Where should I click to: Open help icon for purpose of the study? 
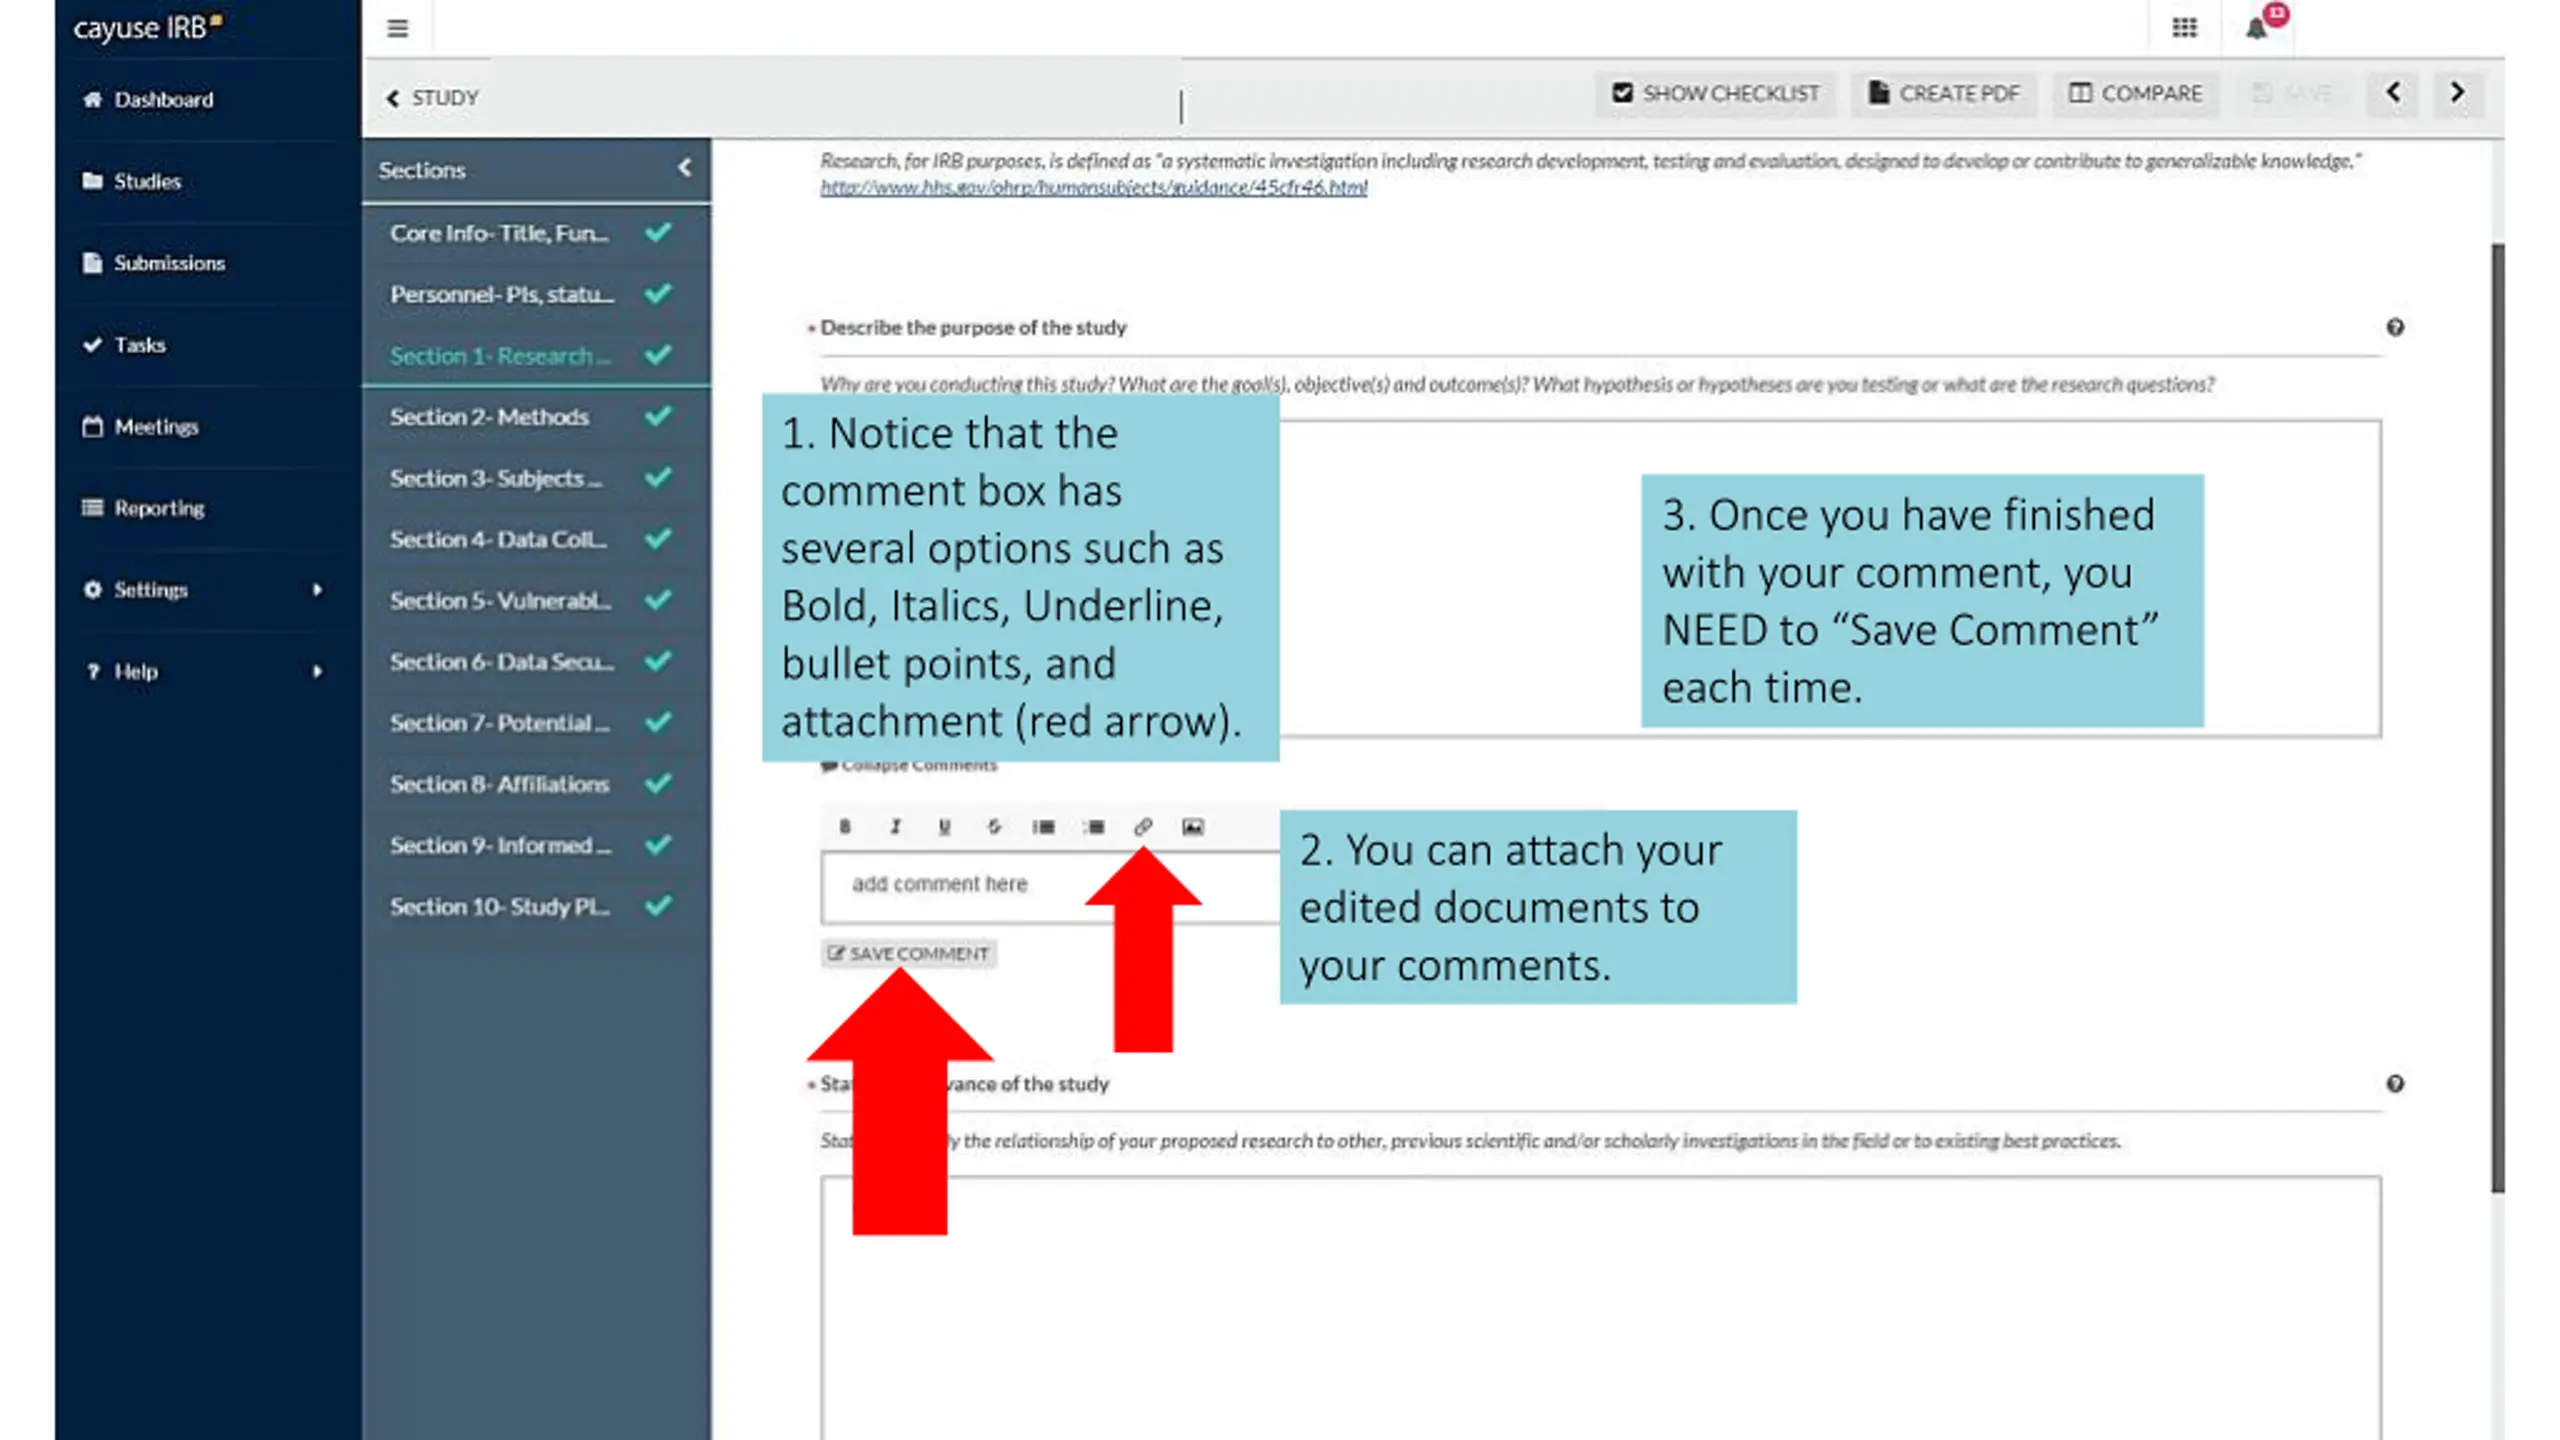point(2395,327)
